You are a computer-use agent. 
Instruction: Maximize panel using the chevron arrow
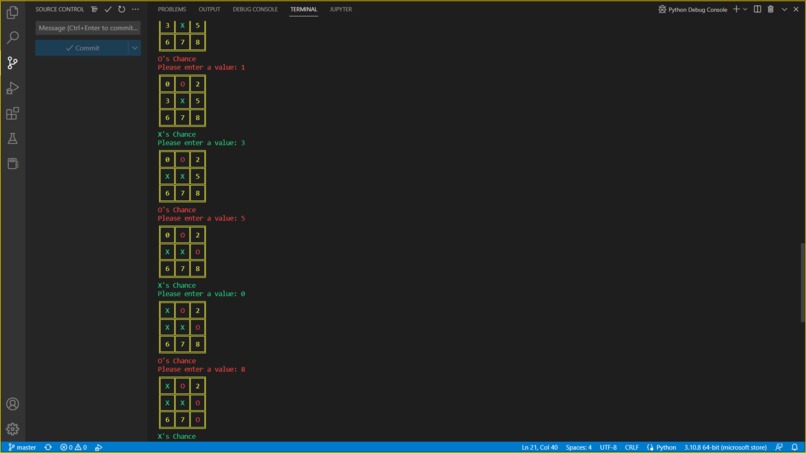784,9
